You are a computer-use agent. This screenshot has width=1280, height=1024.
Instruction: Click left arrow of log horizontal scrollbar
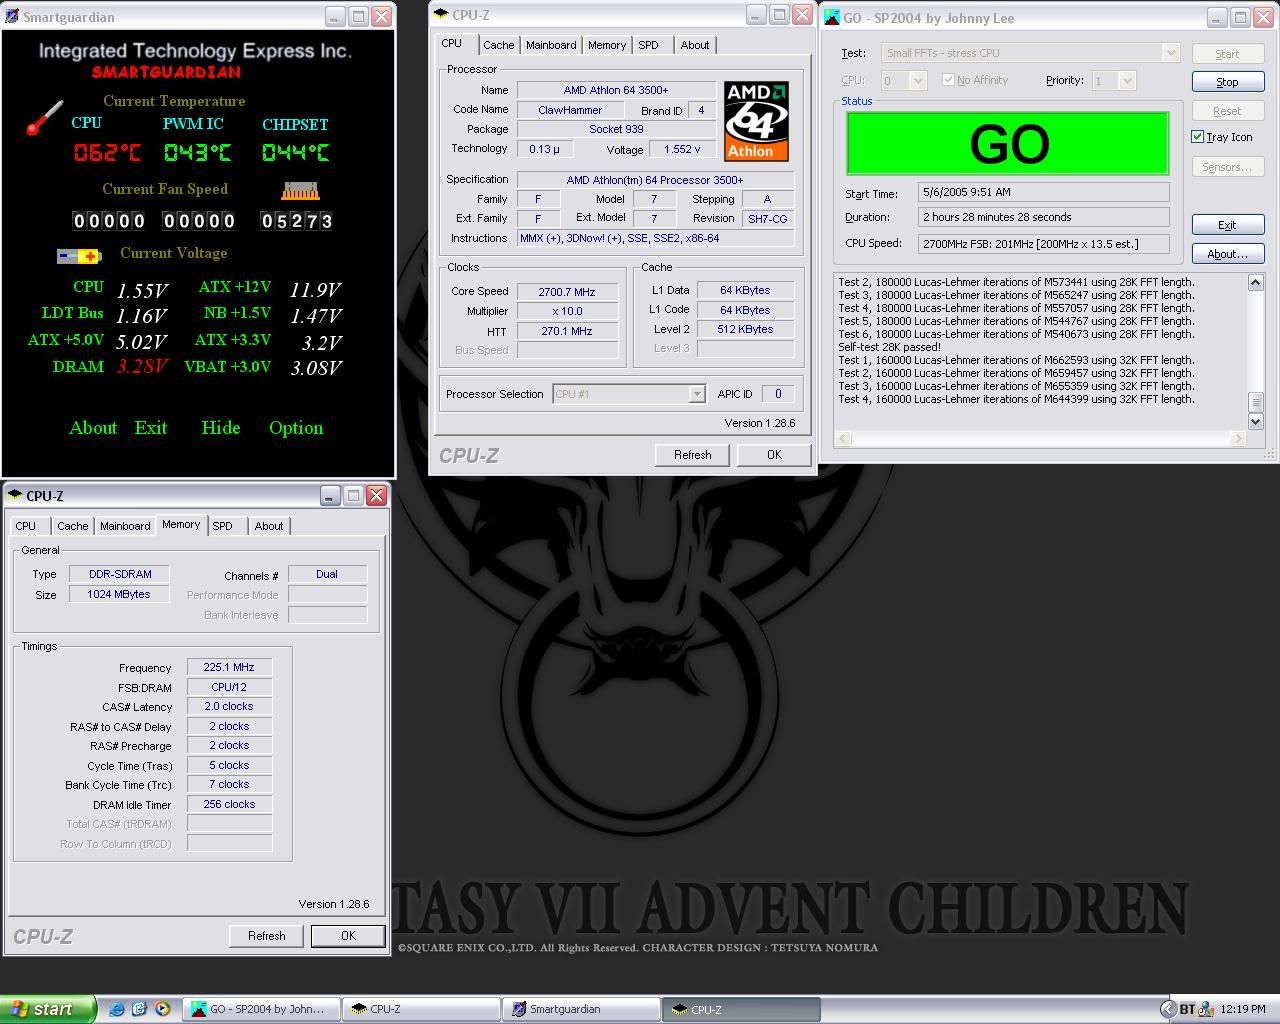pyautogui.click(x=843, y=438)
